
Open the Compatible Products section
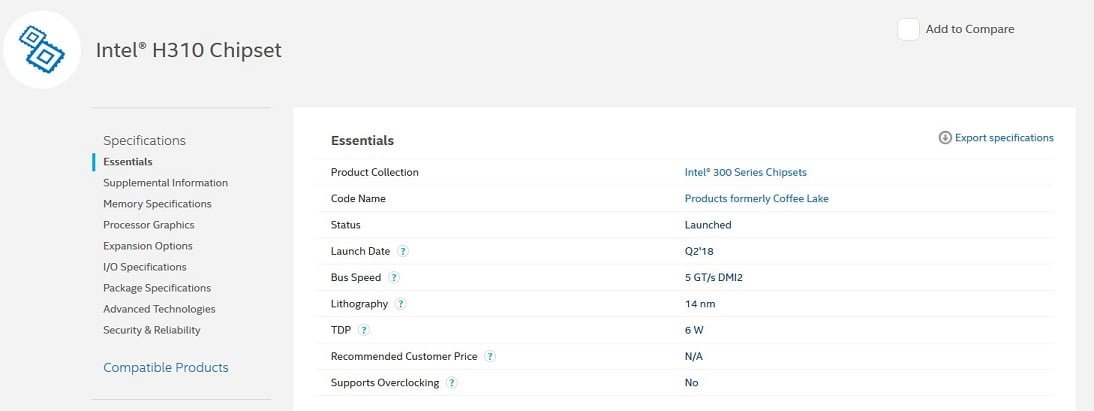pos(166,368)
